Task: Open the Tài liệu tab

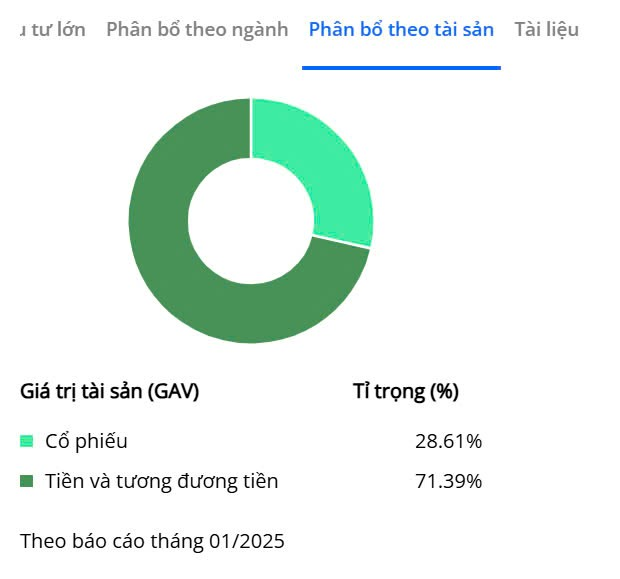Action: (x=546, y=29)
